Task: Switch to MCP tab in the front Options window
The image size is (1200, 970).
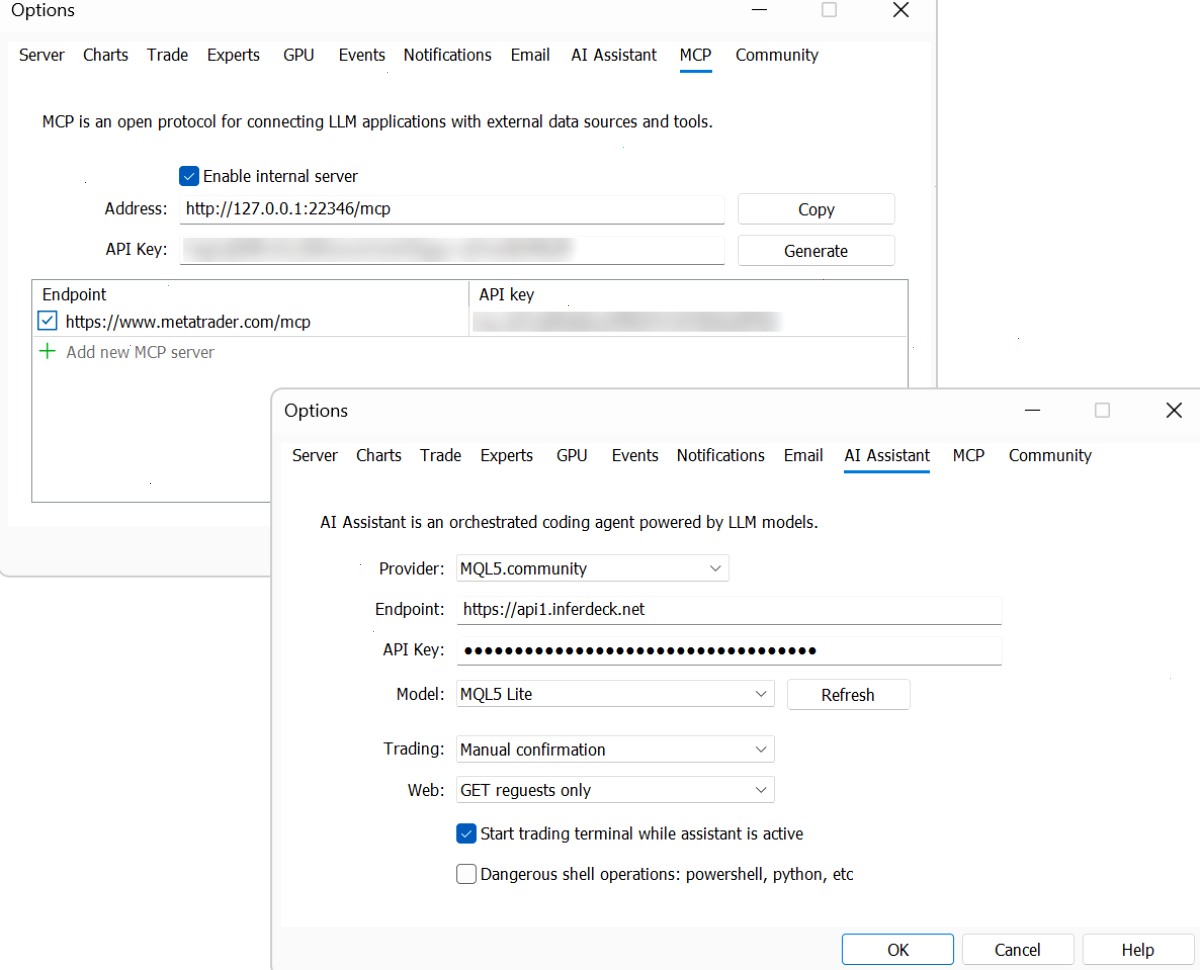Action: click(x=969, y=455)
